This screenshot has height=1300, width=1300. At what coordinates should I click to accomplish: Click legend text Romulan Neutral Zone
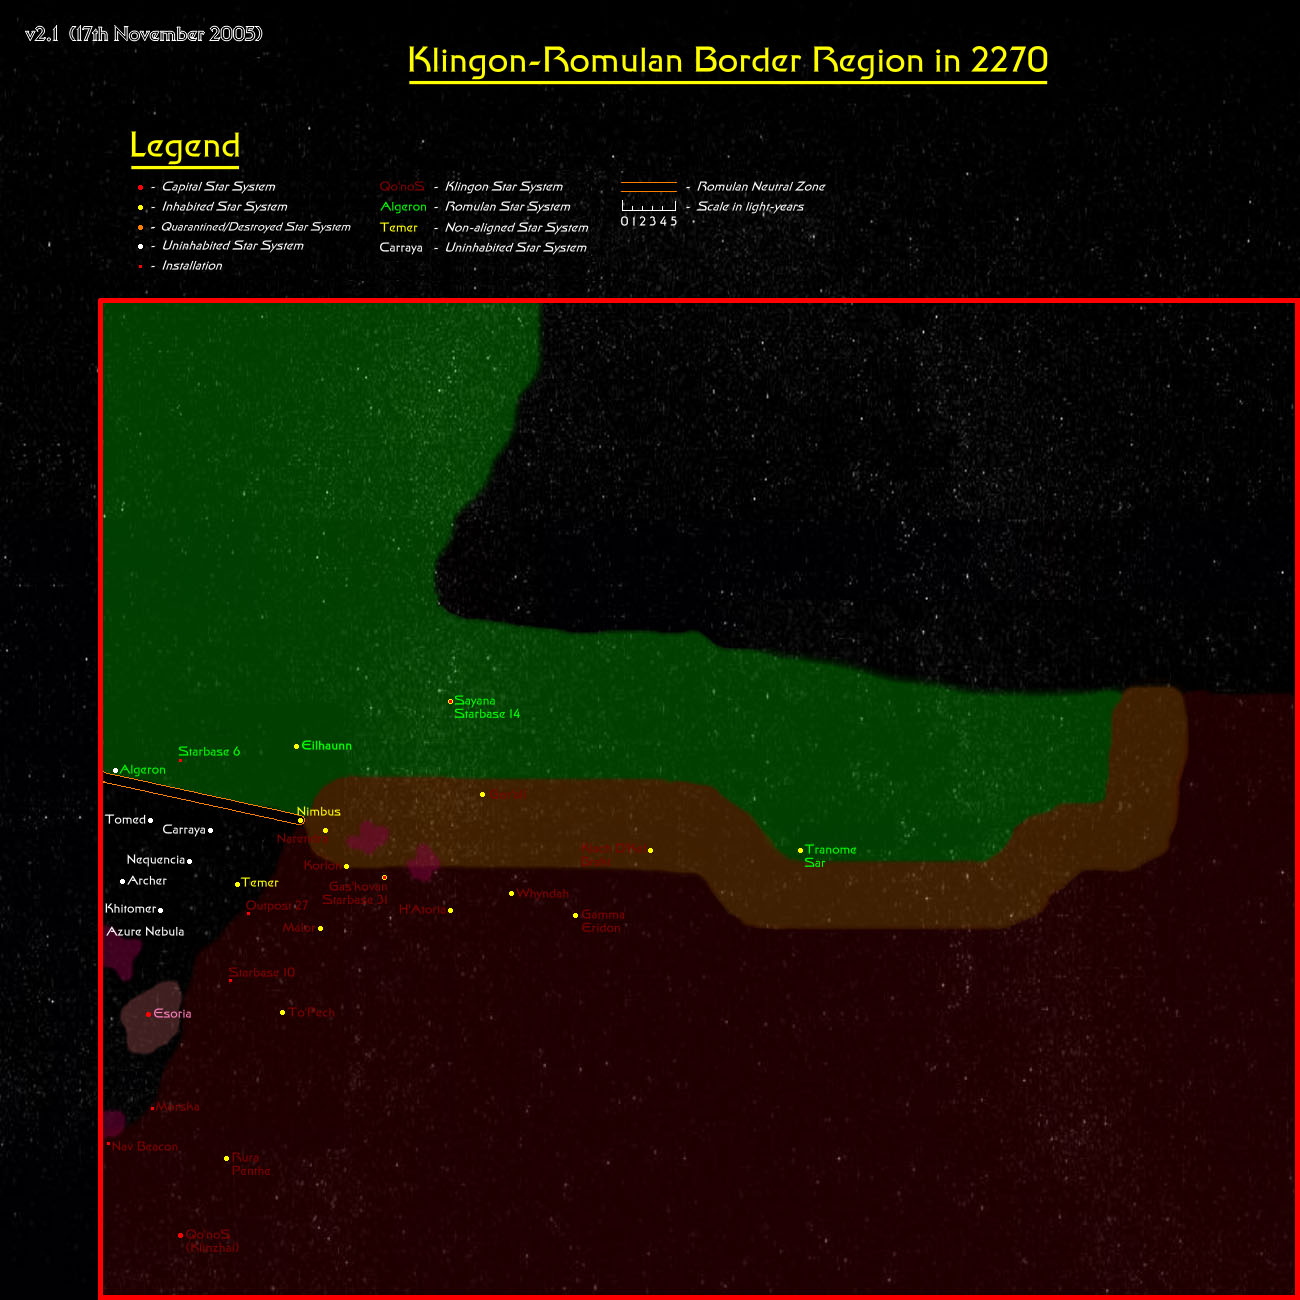point(761,187)
